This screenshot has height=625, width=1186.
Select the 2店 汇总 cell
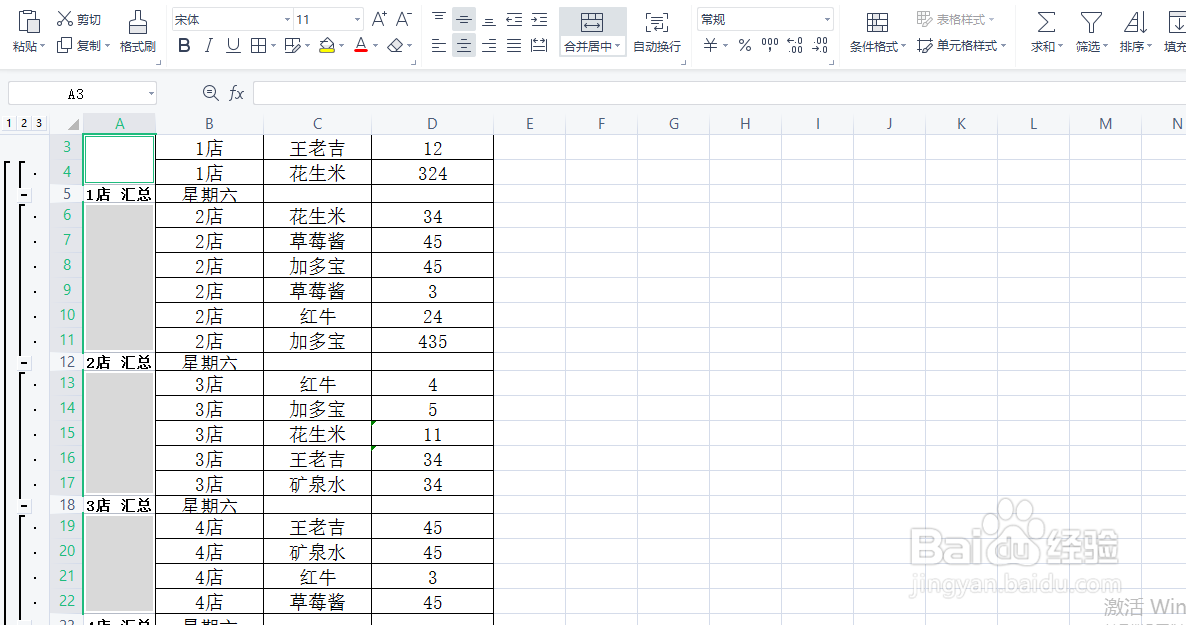click(x=119, y=362)
